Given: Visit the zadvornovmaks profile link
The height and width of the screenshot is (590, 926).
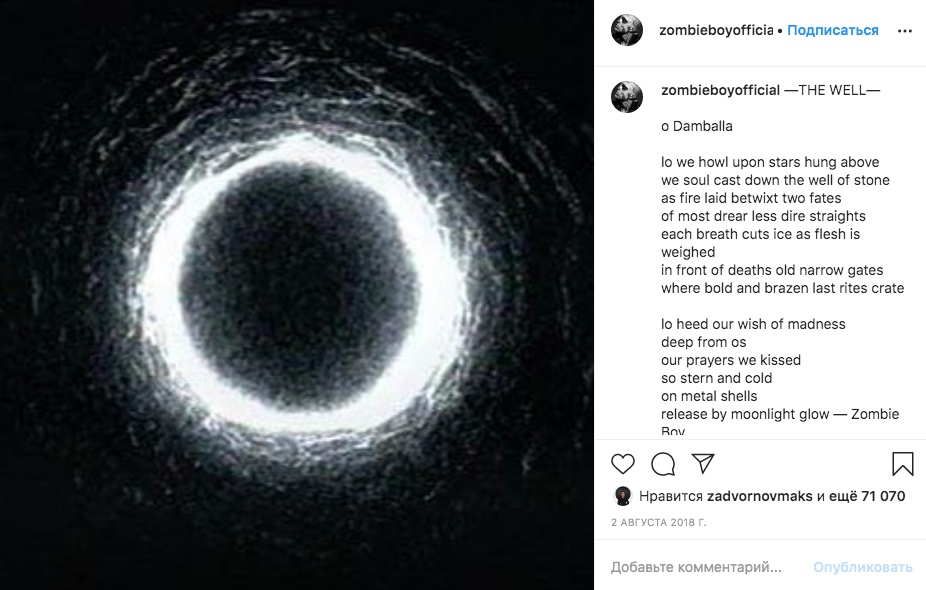Looking at the screenshot, I should 759,496.
